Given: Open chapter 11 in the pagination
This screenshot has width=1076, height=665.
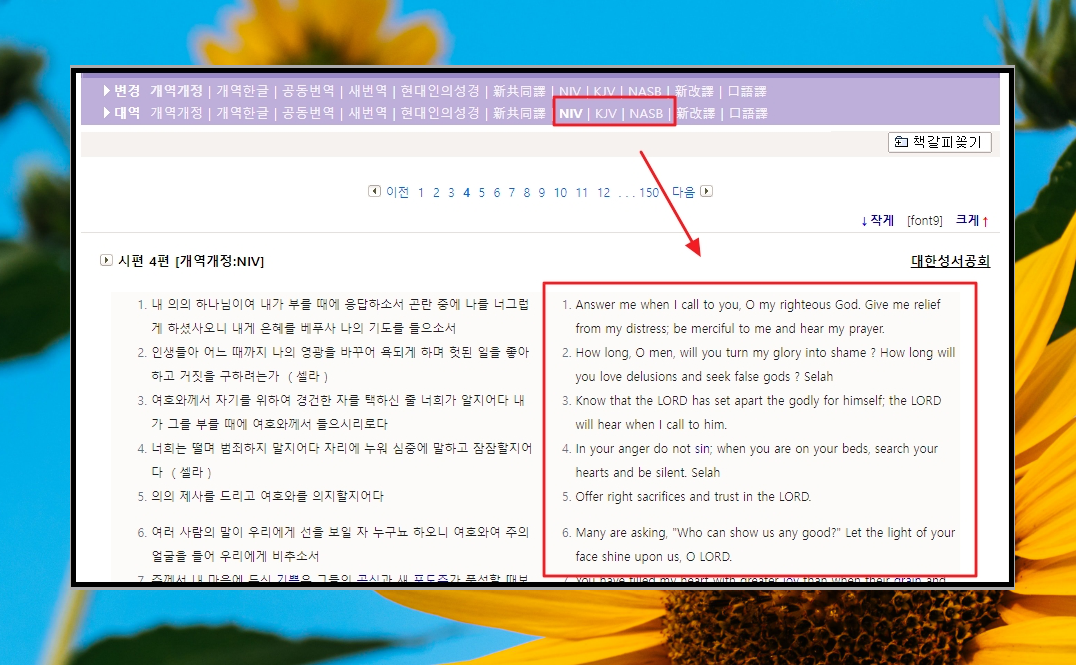Looking at the screenshot, I should 581,192.
